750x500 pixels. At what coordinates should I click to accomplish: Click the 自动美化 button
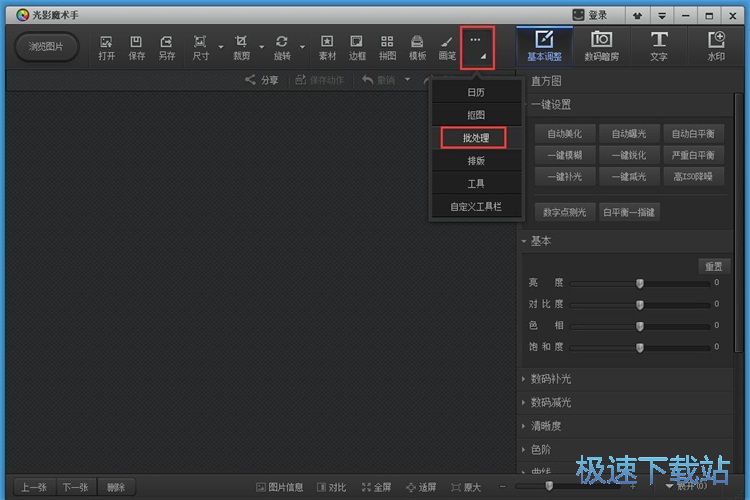[565, 134]
